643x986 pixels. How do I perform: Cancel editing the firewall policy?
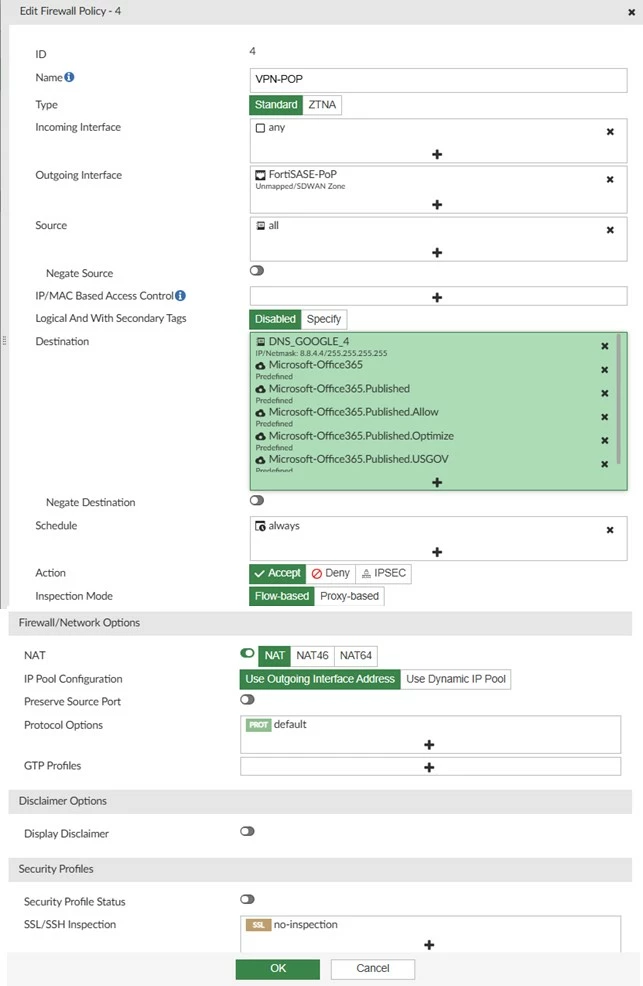click(x=373, y=968)
